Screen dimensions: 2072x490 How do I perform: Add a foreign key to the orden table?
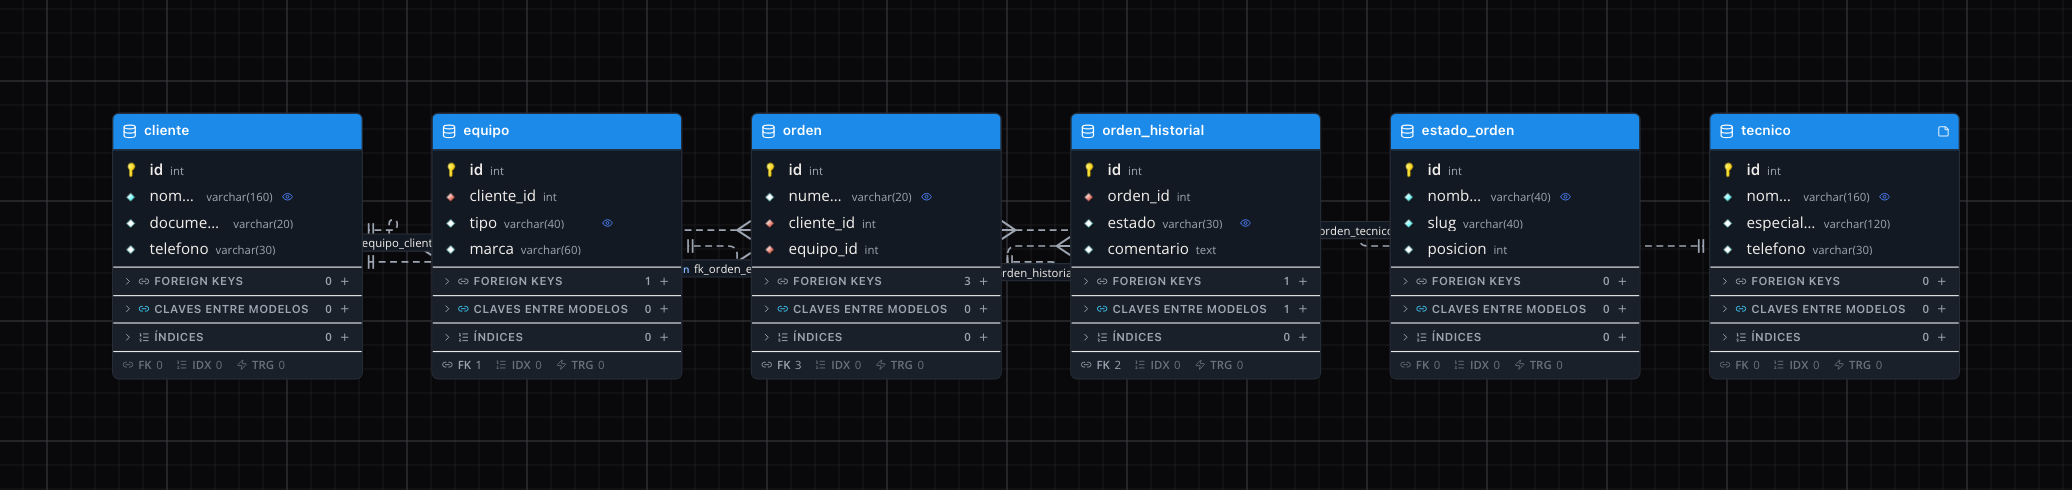tap(983, 282)
